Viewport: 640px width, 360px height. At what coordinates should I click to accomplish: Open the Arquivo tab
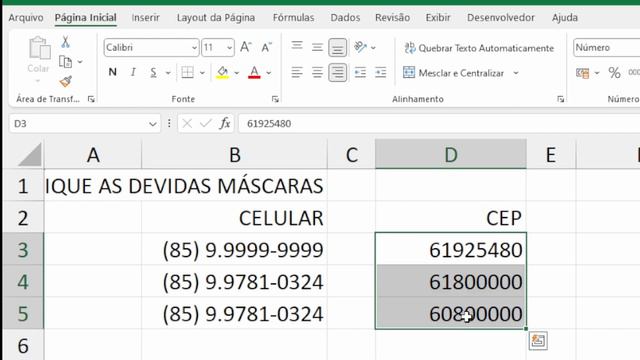[26, 18]
